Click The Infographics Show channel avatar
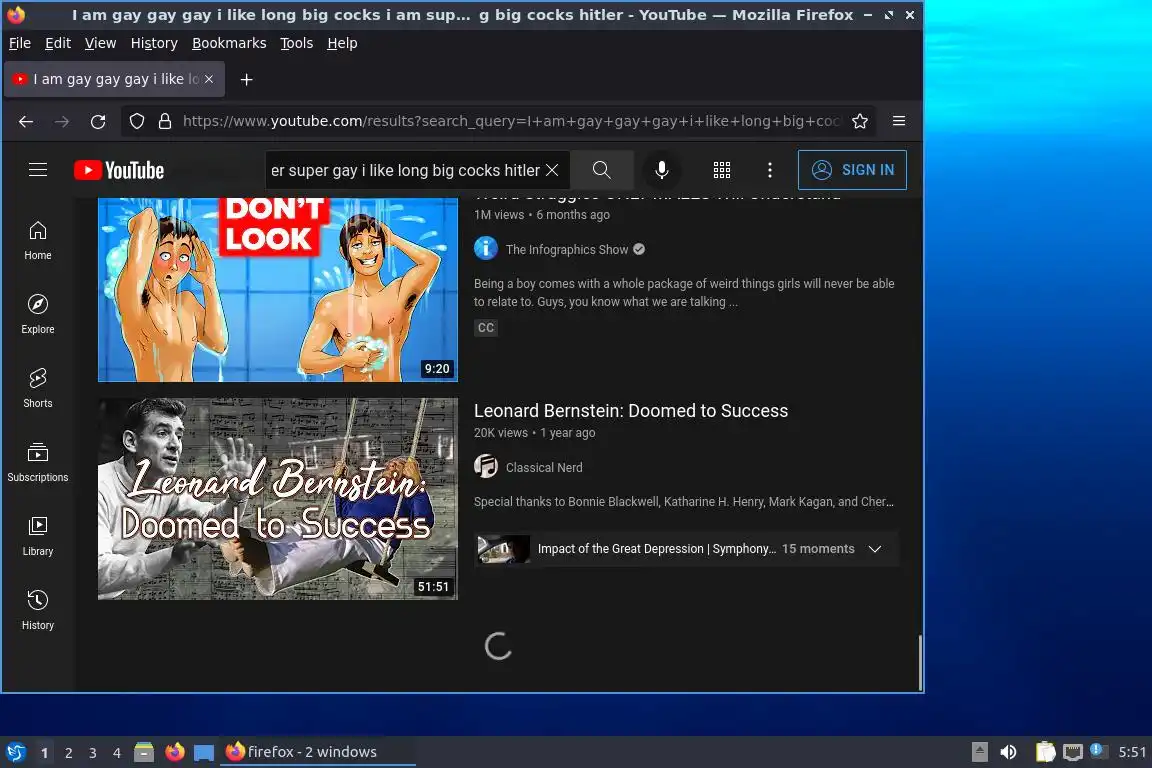Image resolution: width=1152 pixels, height=768 pixels. coord(486,248)
